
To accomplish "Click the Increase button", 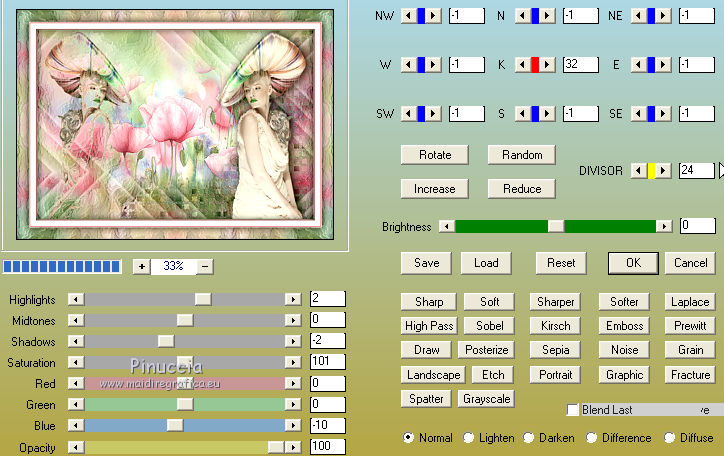I will (x=434, y=189).
